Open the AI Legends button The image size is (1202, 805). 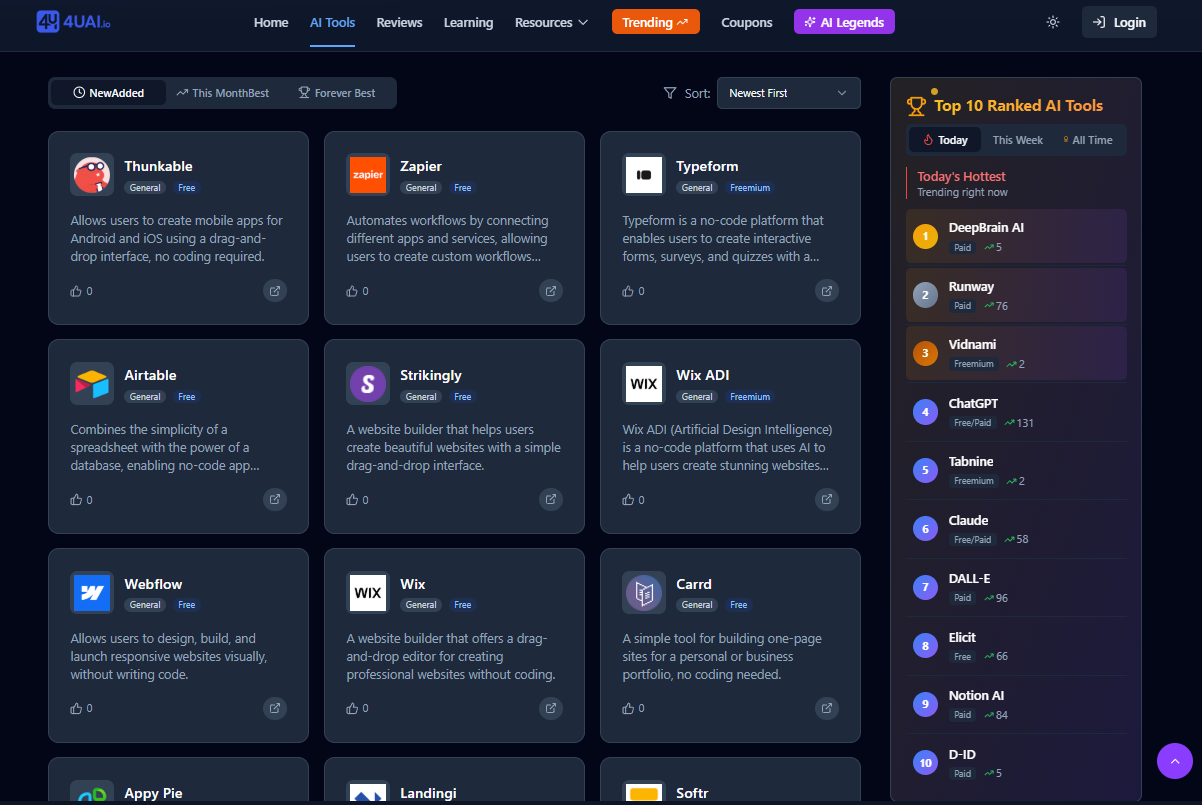(844, 22)
